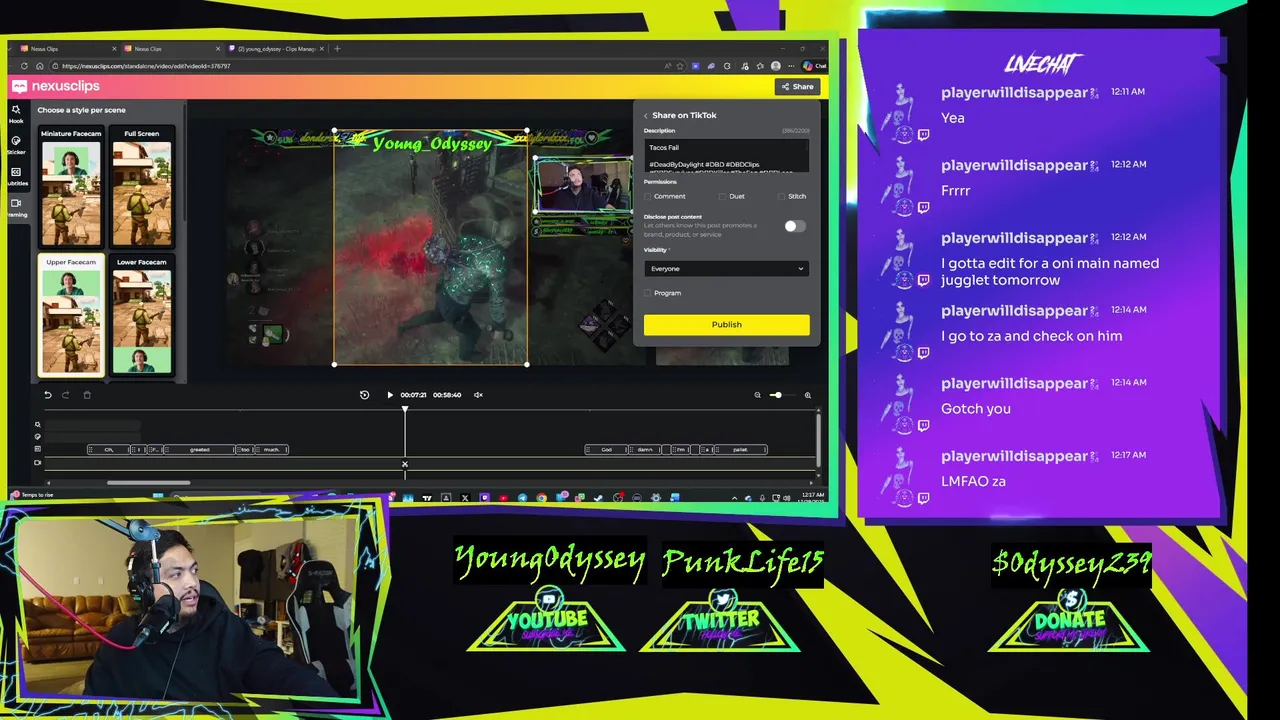This screenshot has height=720, width=1280.
Task: Open the Hook tool in sidebar
Action: [x=16, y=113]
